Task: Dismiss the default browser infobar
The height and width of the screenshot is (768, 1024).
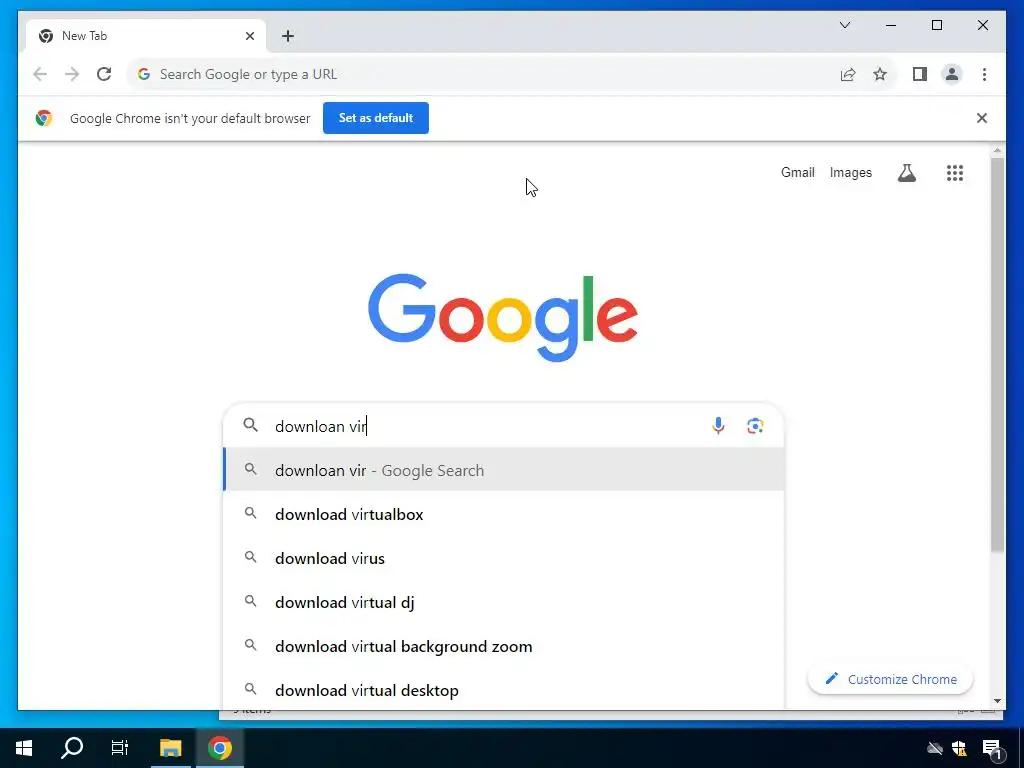Action: pyautogui.click(x=982, y=118)
